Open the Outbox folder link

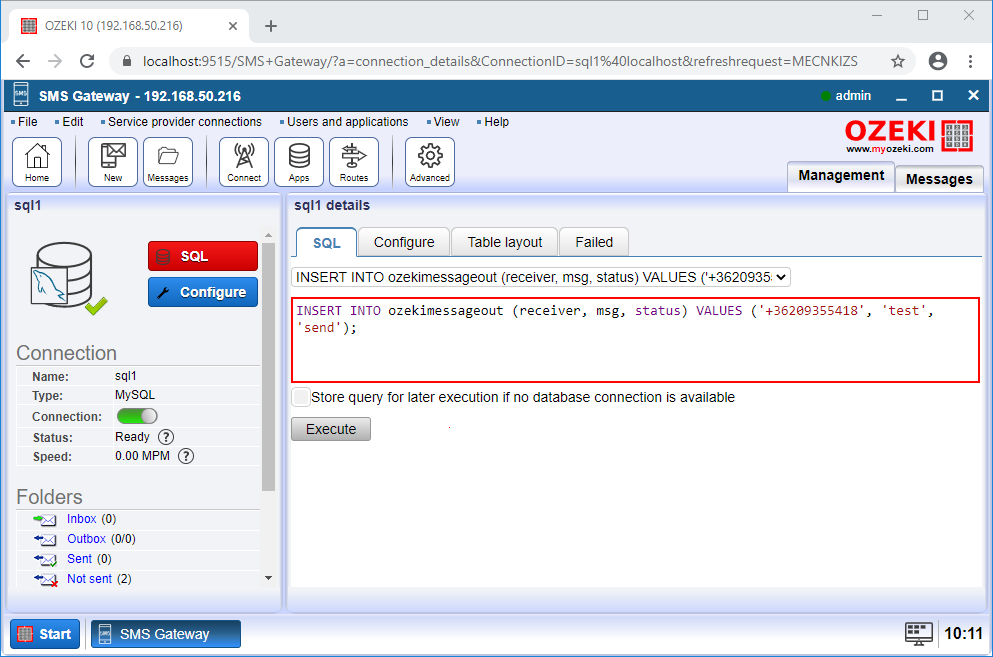87,539
